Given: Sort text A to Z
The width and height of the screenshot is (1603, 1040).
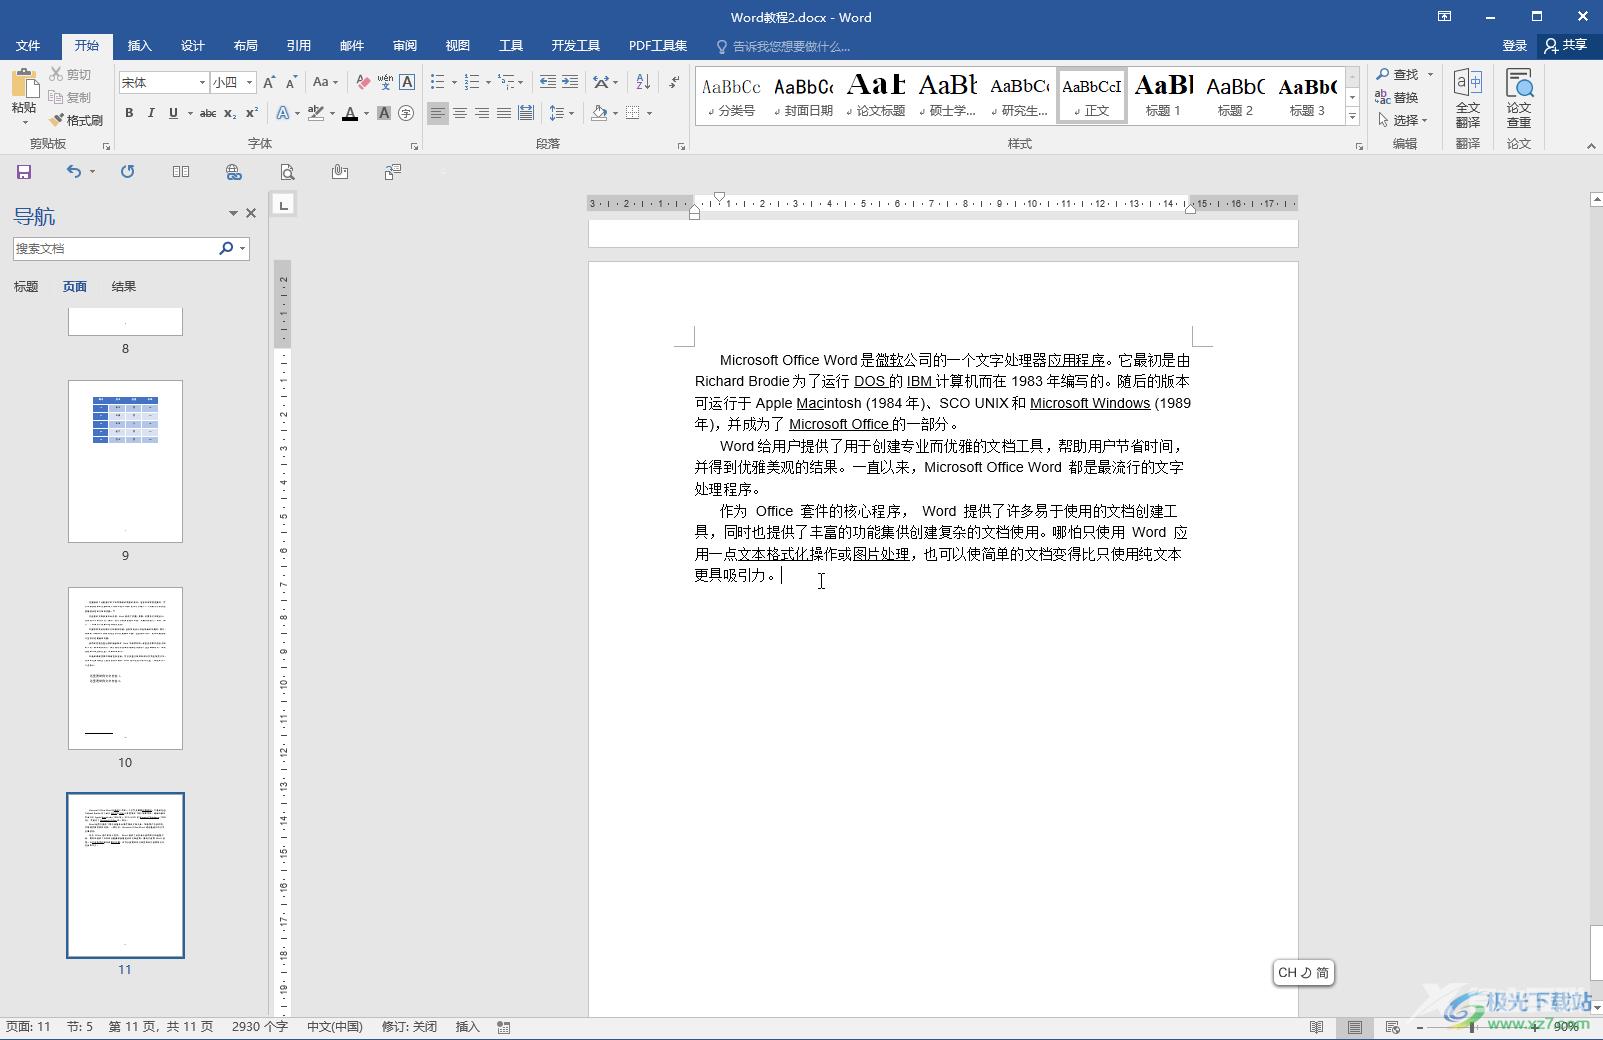Looking at the screenshot, I should pyautogui.click(x=643, y=82).
